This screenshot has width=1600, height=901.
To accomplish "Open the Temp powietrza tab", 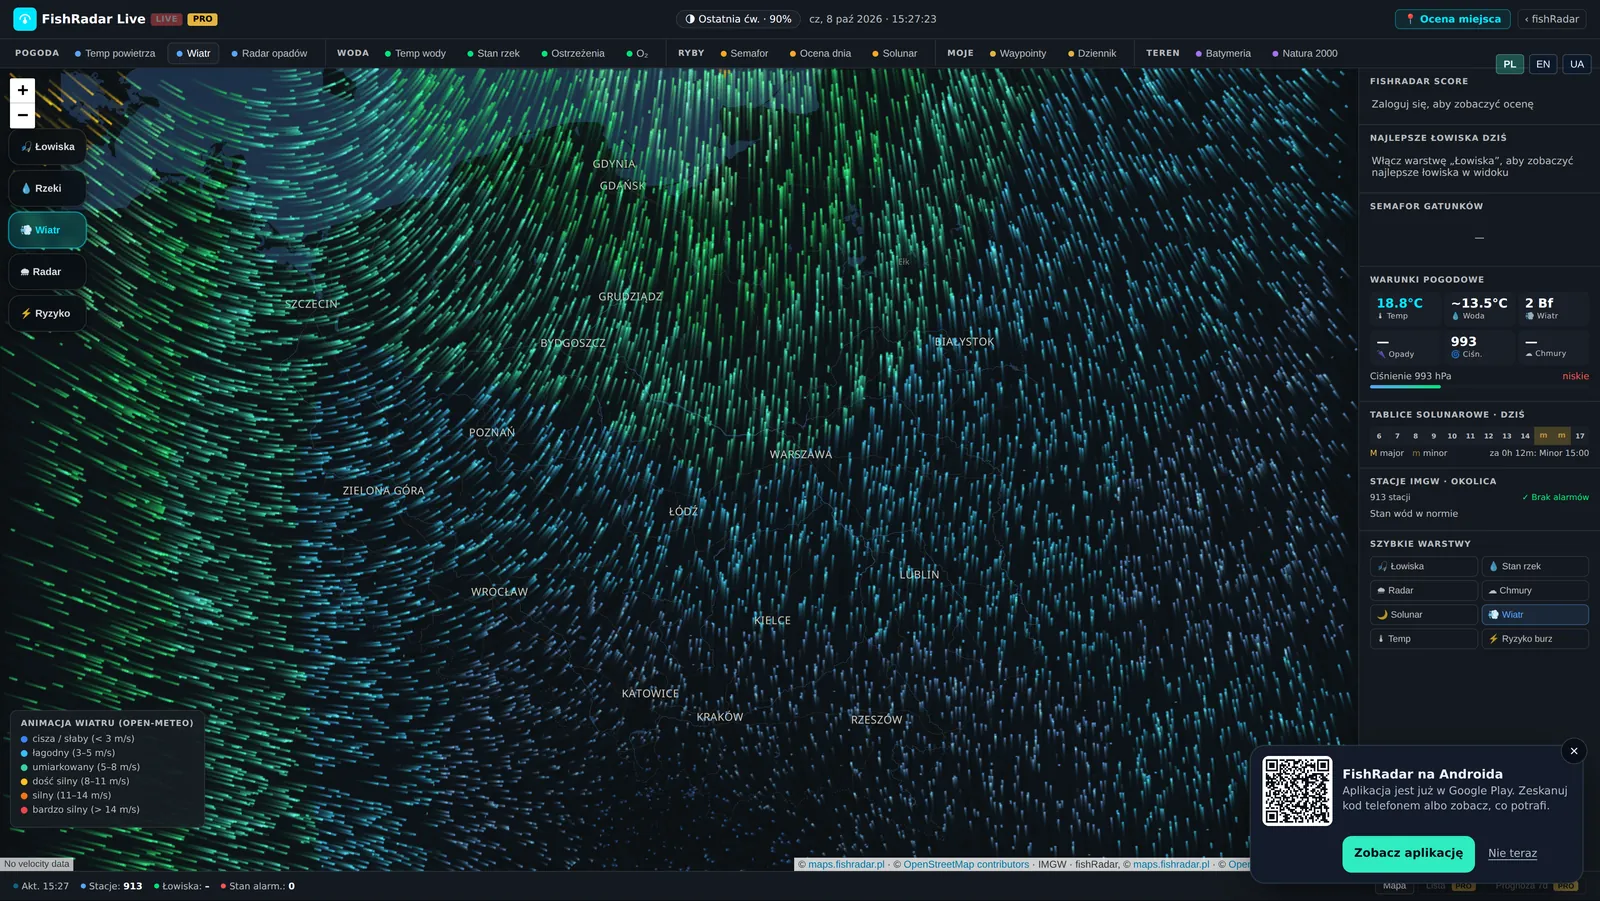I will 115,53.
